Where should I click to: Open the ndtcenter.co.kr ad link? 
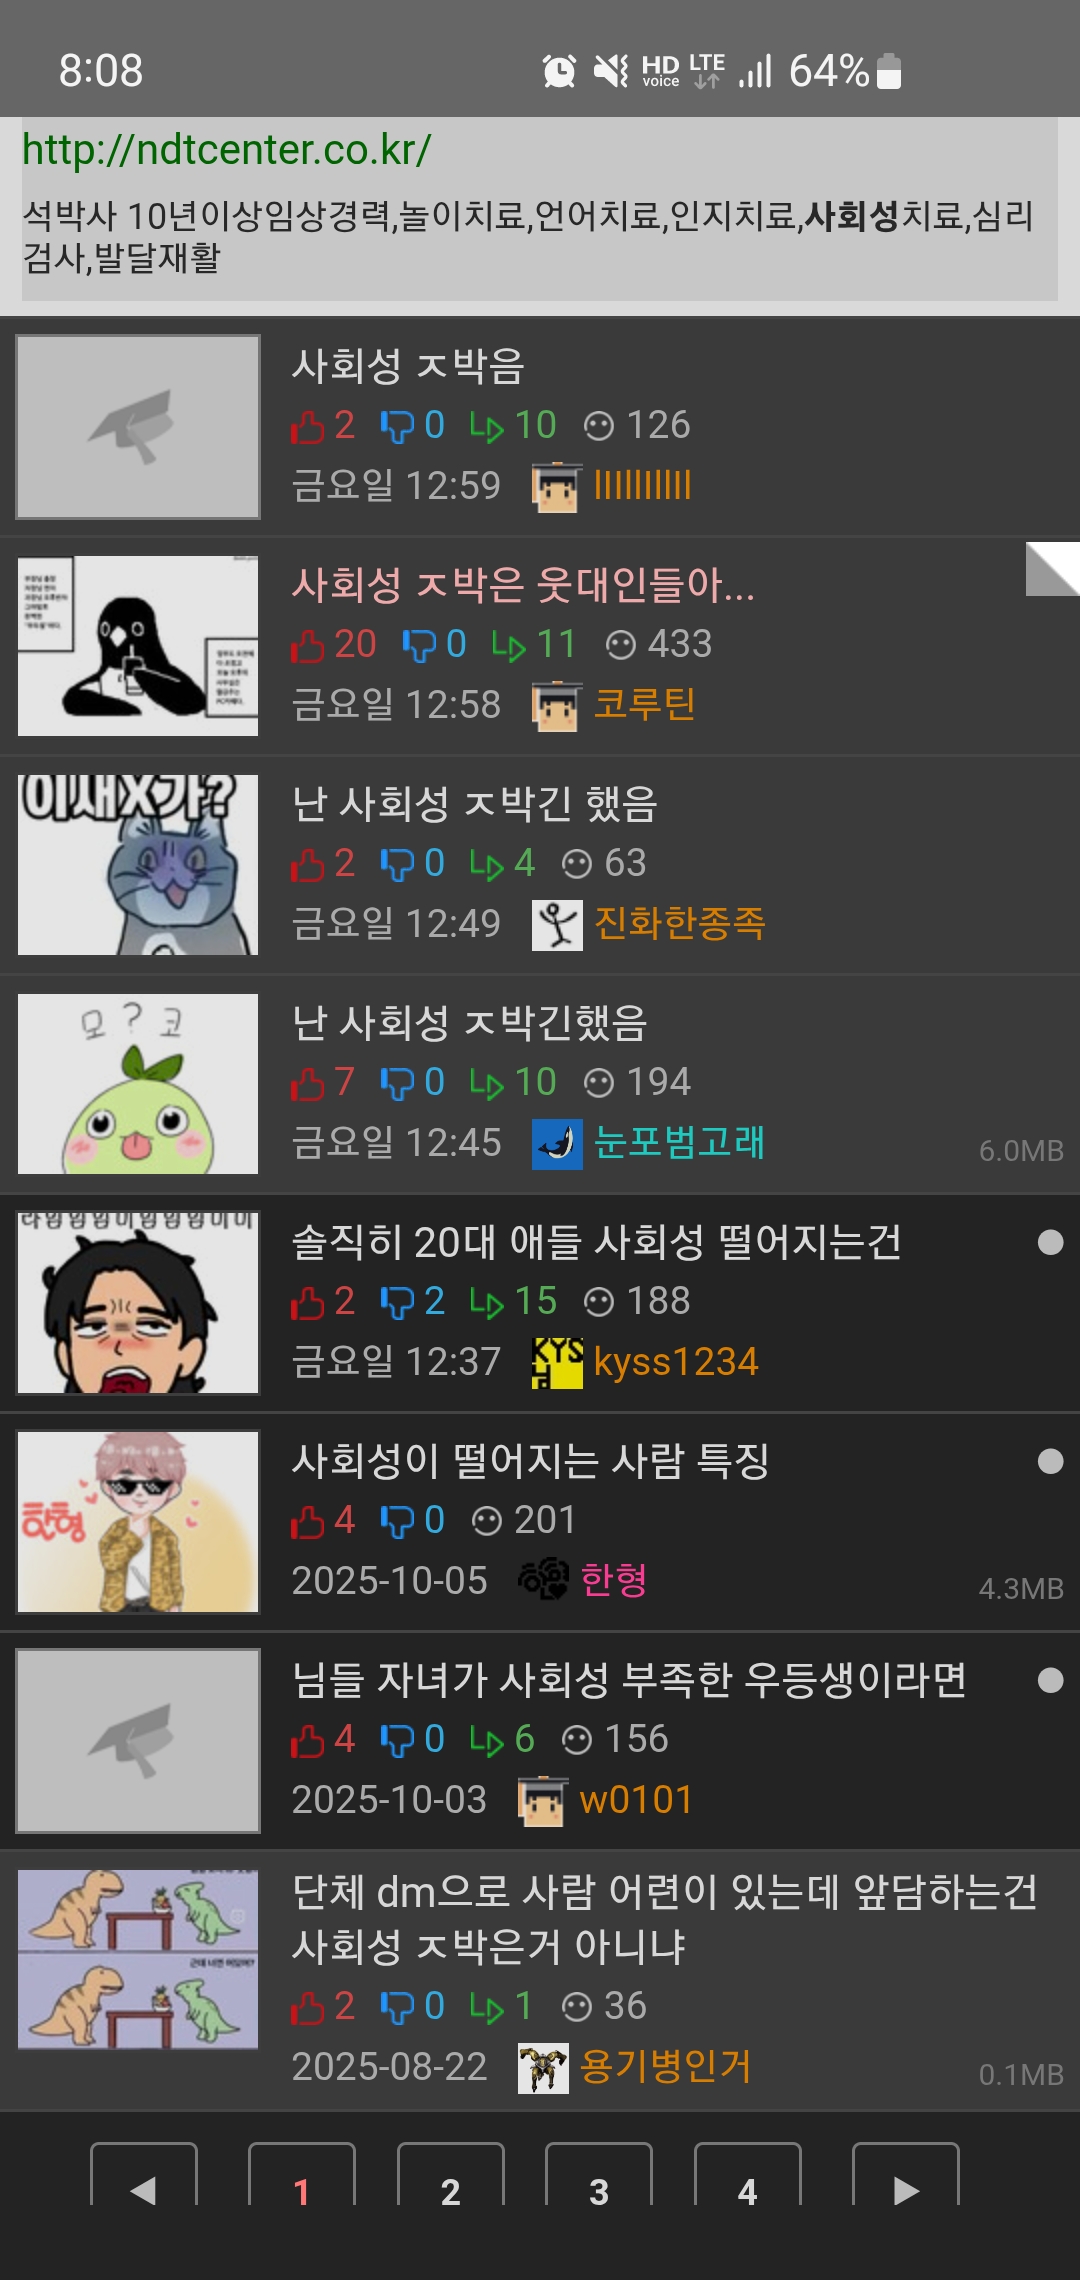(227, 150)
